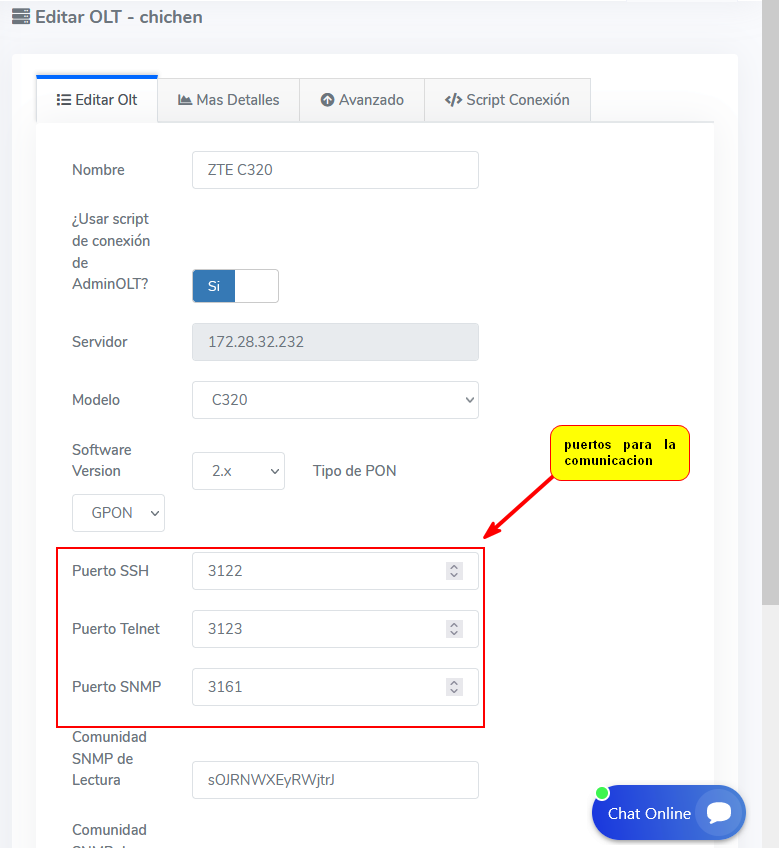Open the Avanzado tab
Screen dimensions: 779x848
(362, 100)
